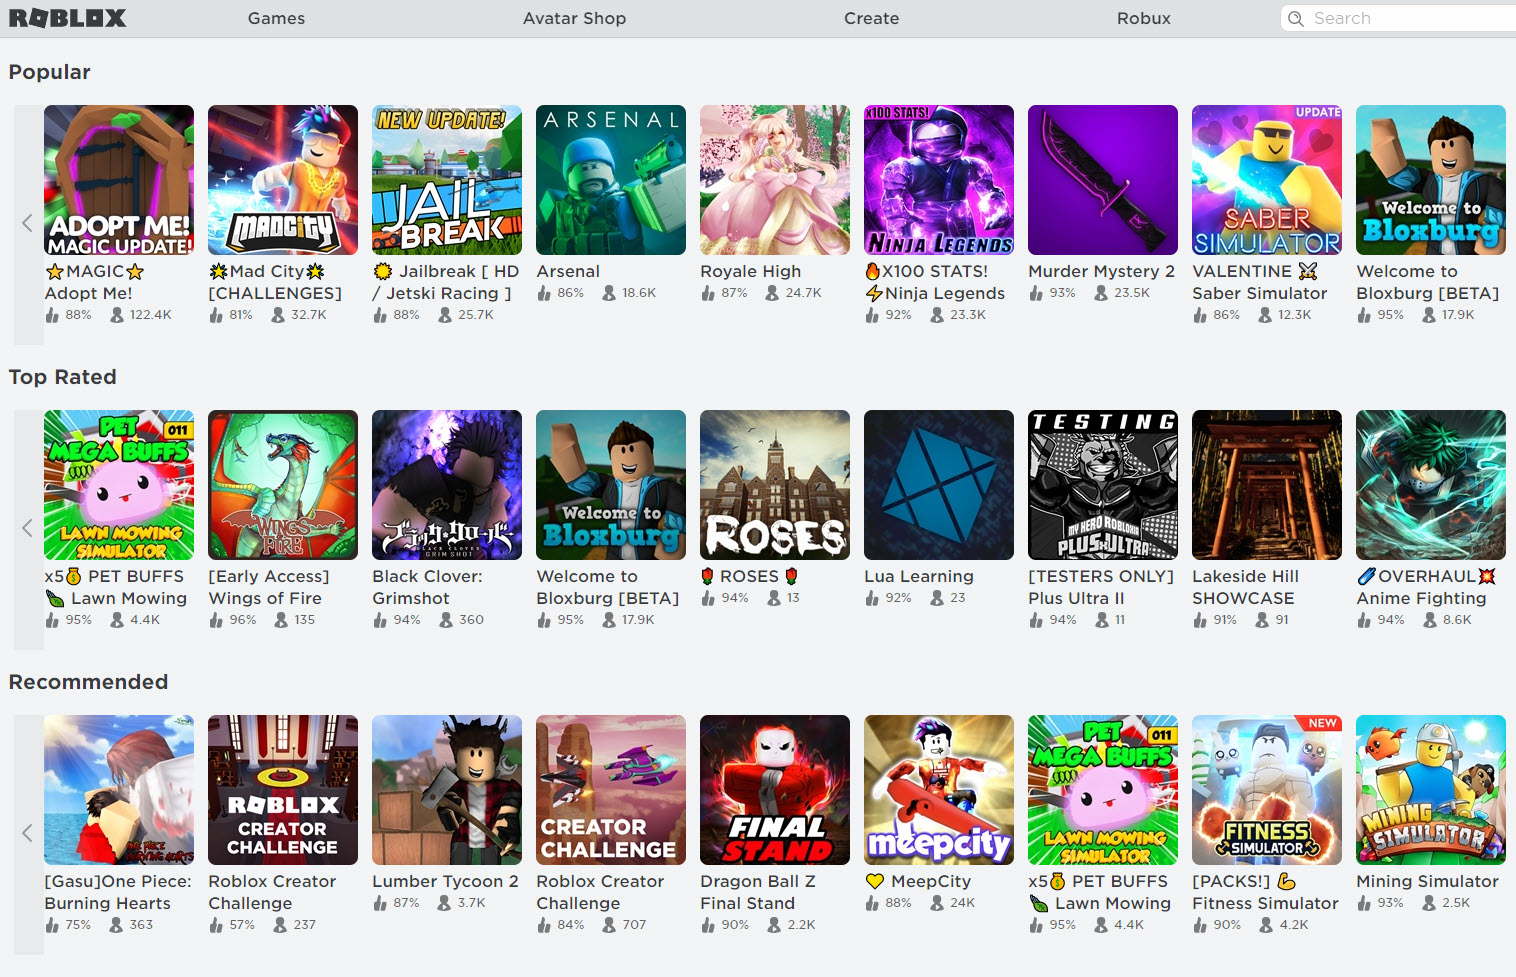Open the MeepCity thumbnail

939,790
